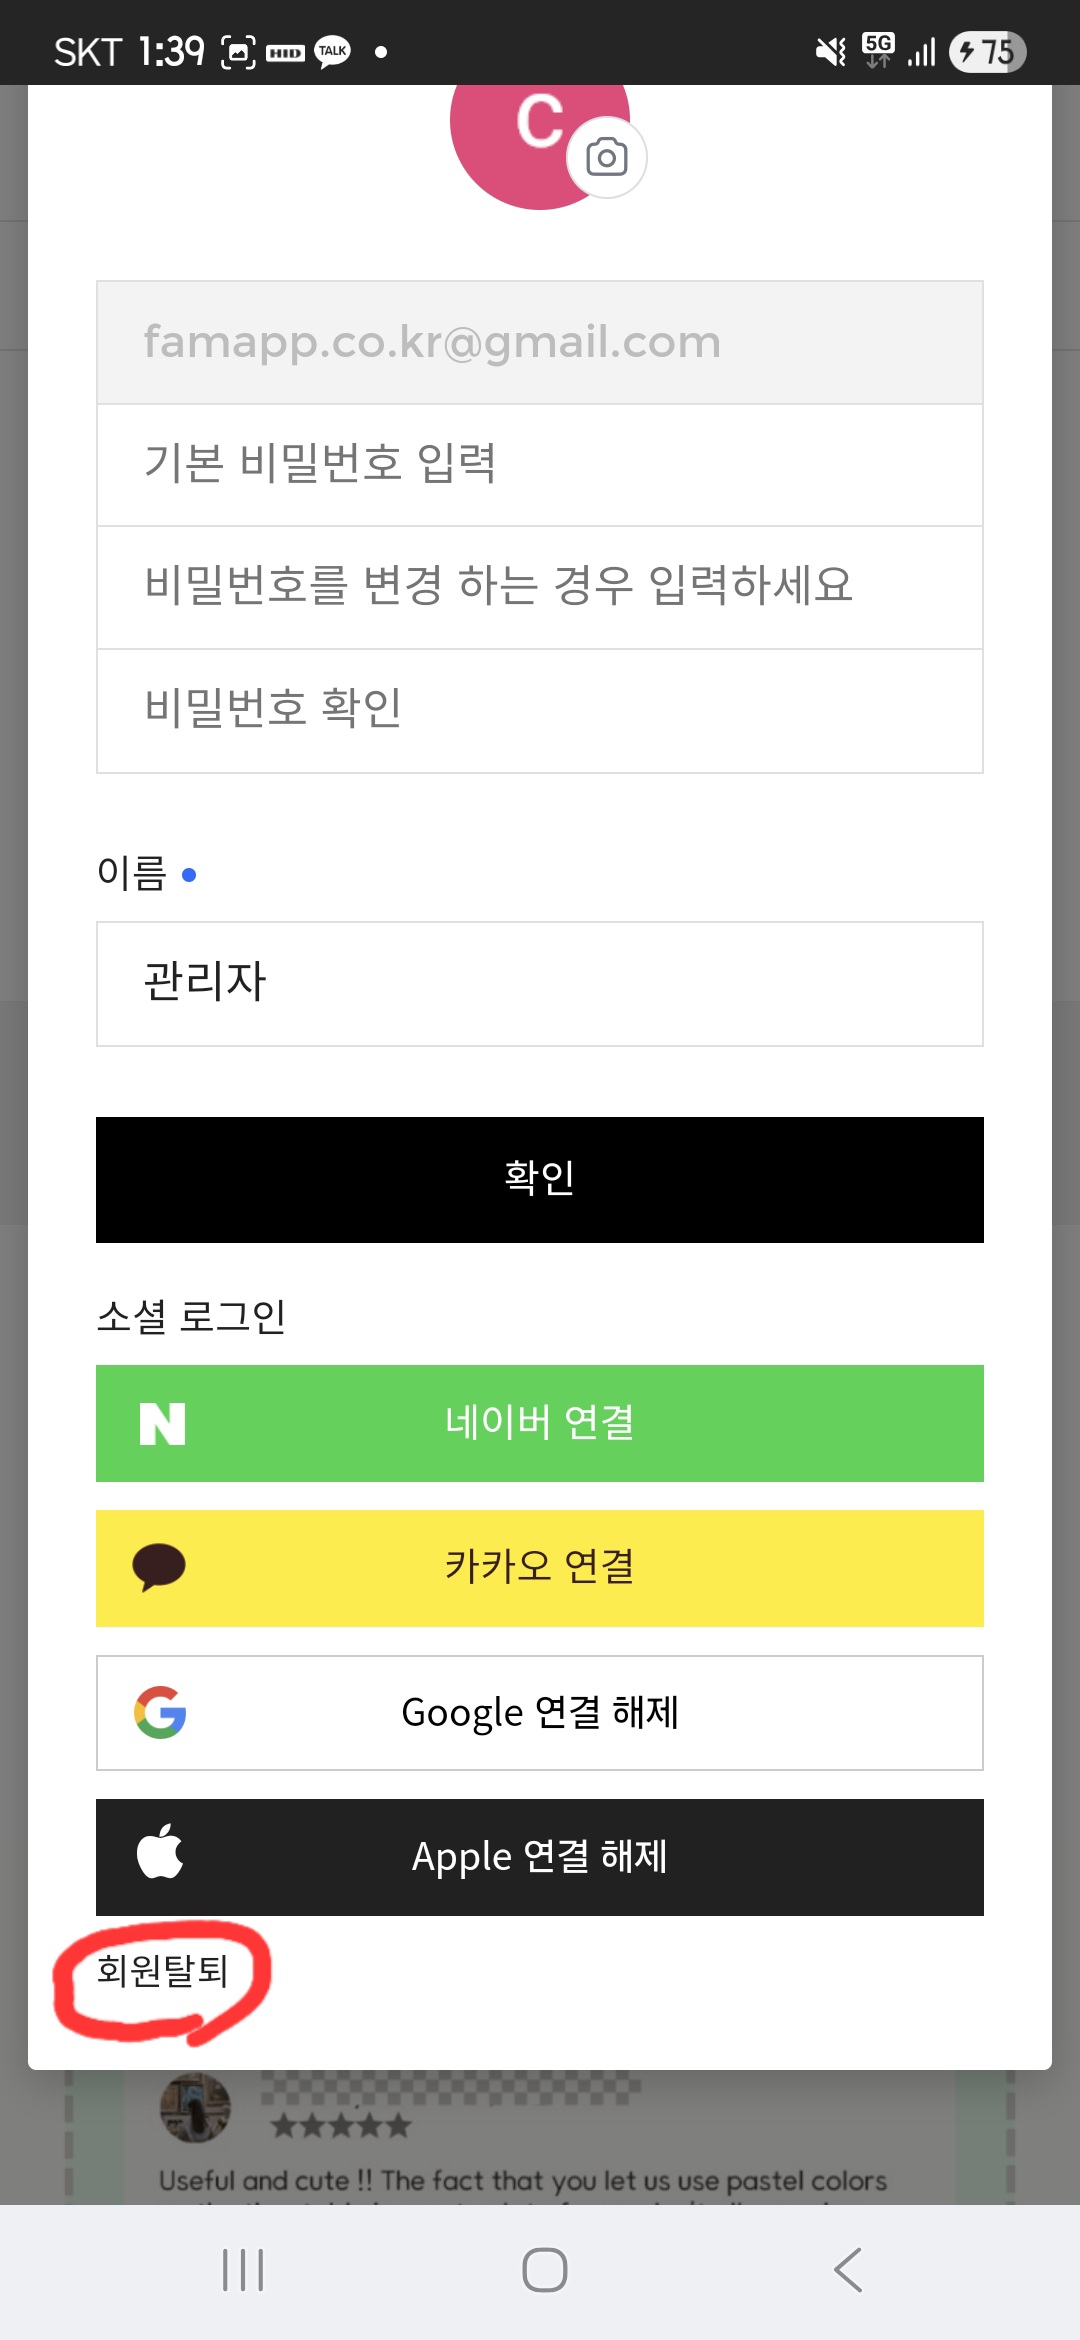Connect Naver account with 네이버 연결

tap(540, 1423)
